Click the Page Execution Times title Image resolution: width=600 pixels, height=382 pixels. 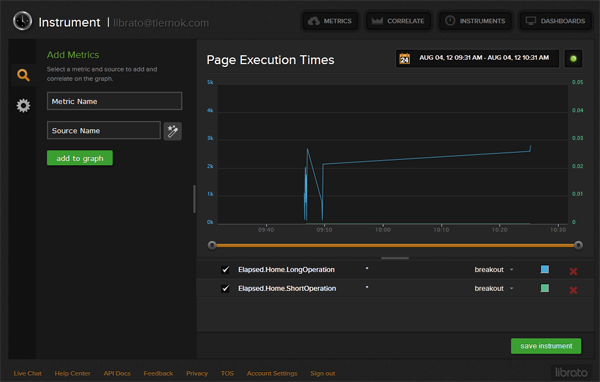270,60
